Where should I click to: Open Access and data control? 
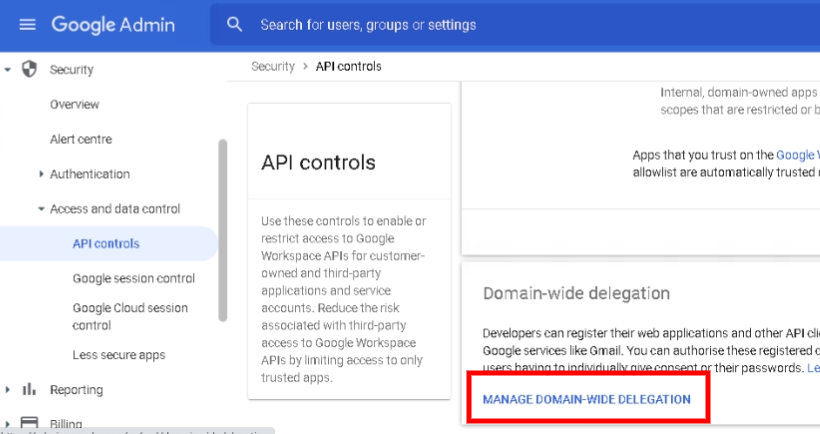pos(115,209)
